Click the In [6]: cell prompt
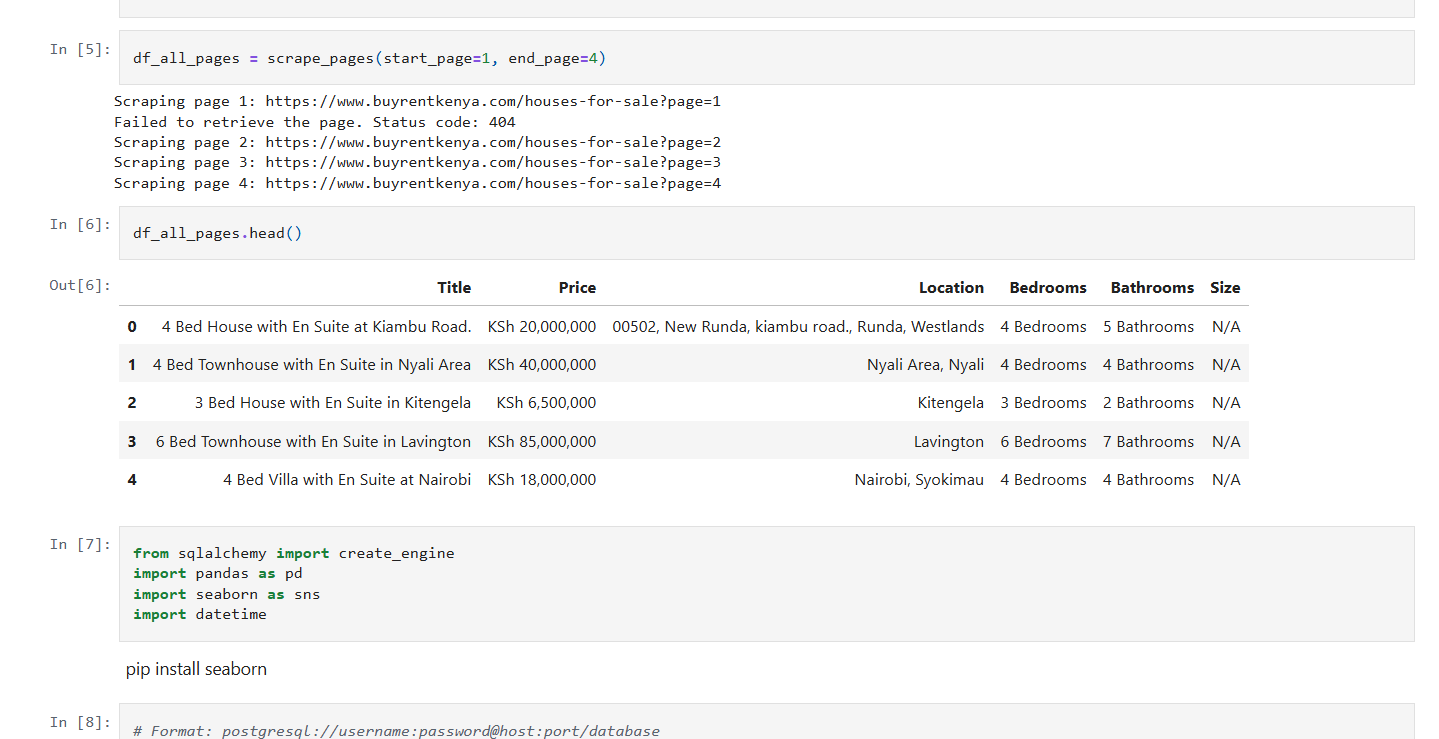Viewport: 1439px width, 739px height. [80, 224]
